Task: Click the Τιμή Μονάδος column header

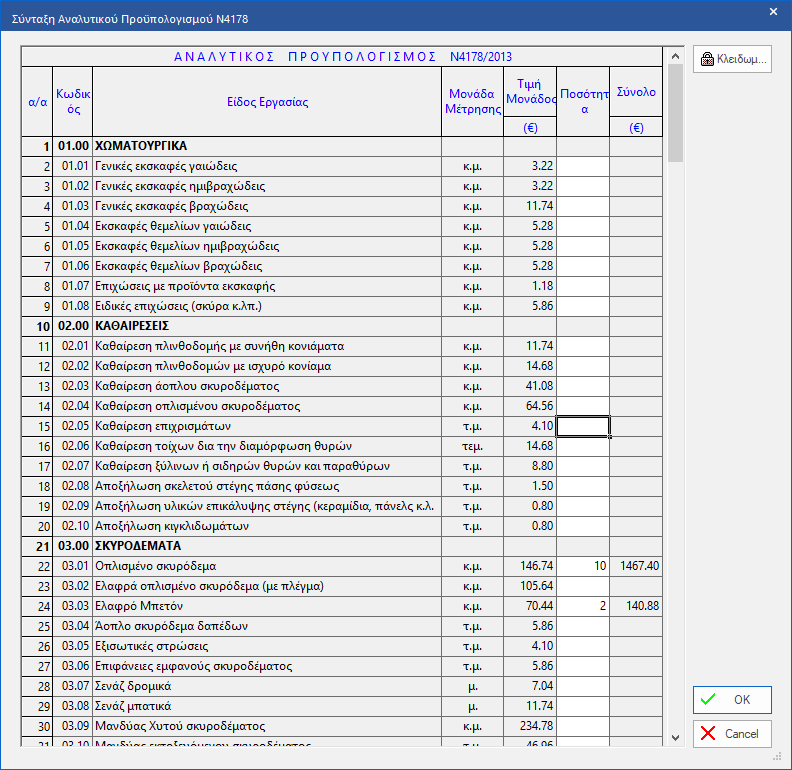Action: coord(530,92)
